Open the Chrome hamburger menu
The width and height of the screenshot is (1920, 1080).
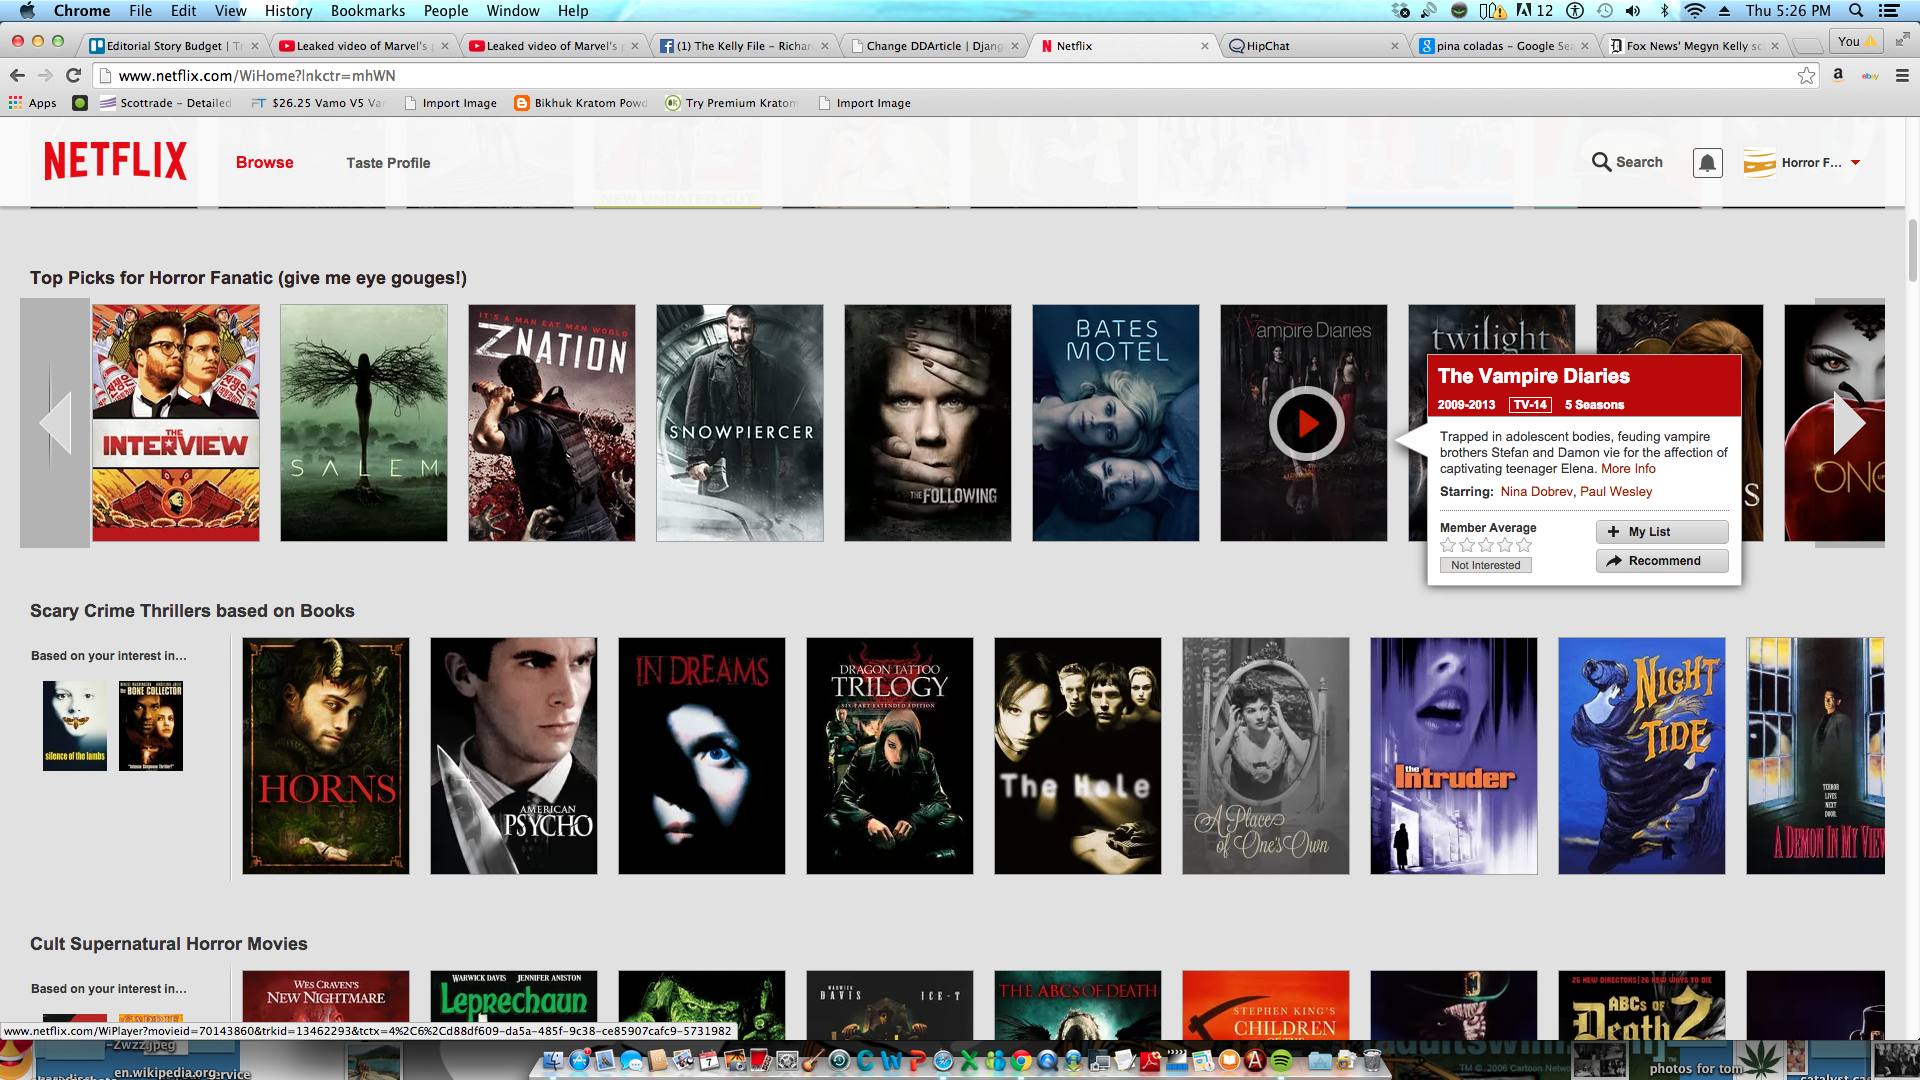pos(1902,76)
